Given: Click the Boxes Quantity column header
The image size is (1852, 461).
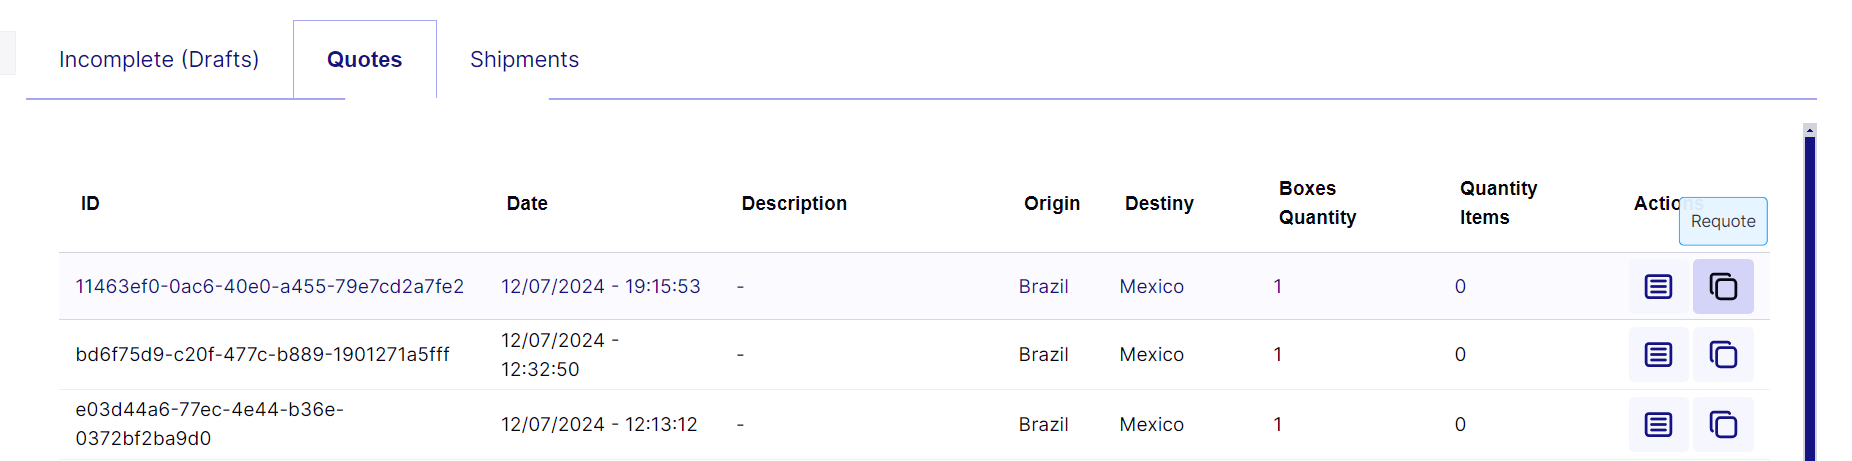Looking at the screenshot, I should pos(1317,203).
